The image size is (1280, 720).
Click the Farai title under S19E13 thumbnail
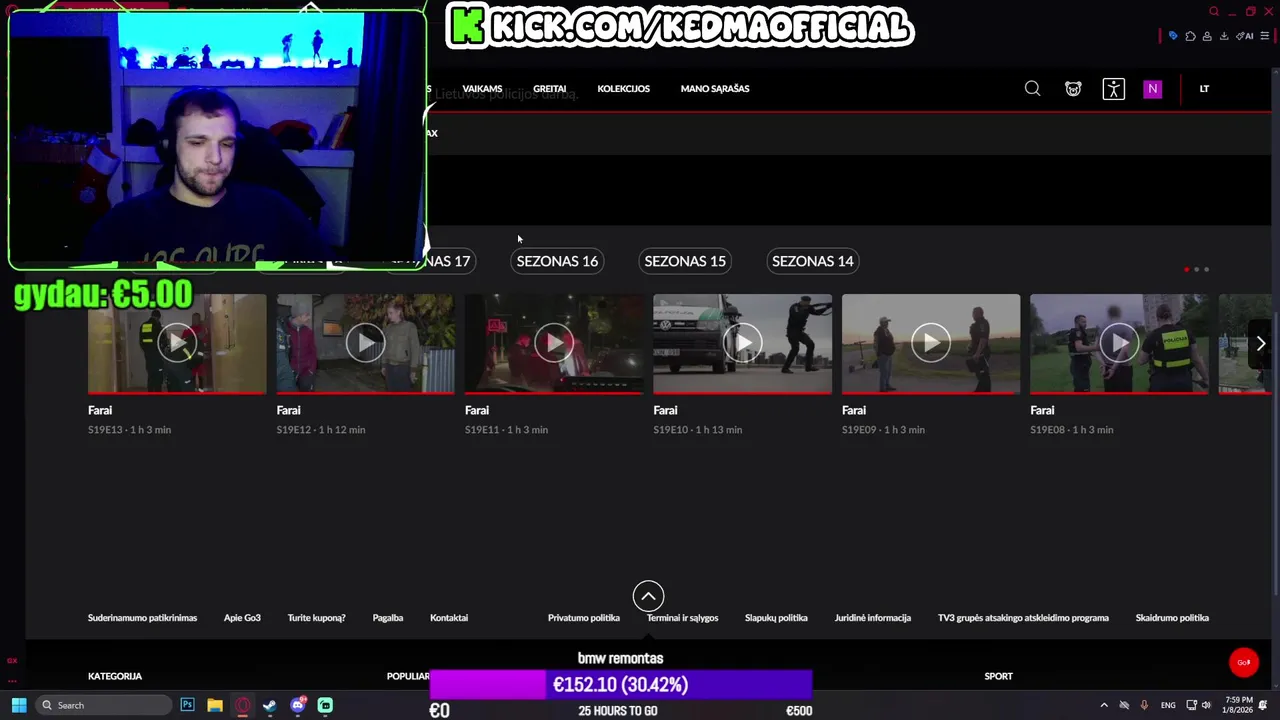coord(100,410)
